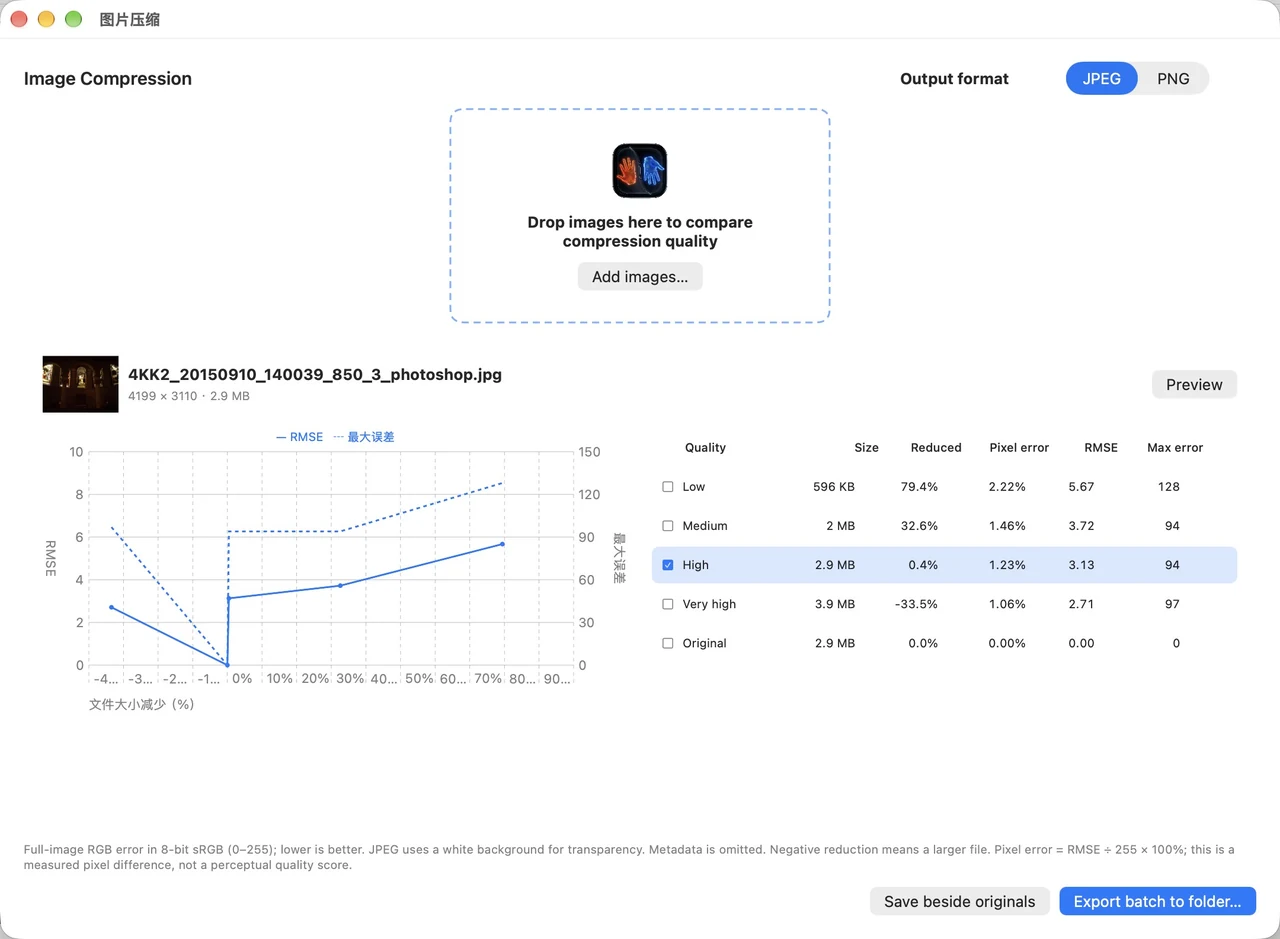Viewport: 1280px width, 939px height.
Task: Click the Quality column header
Action: point(705,447)
